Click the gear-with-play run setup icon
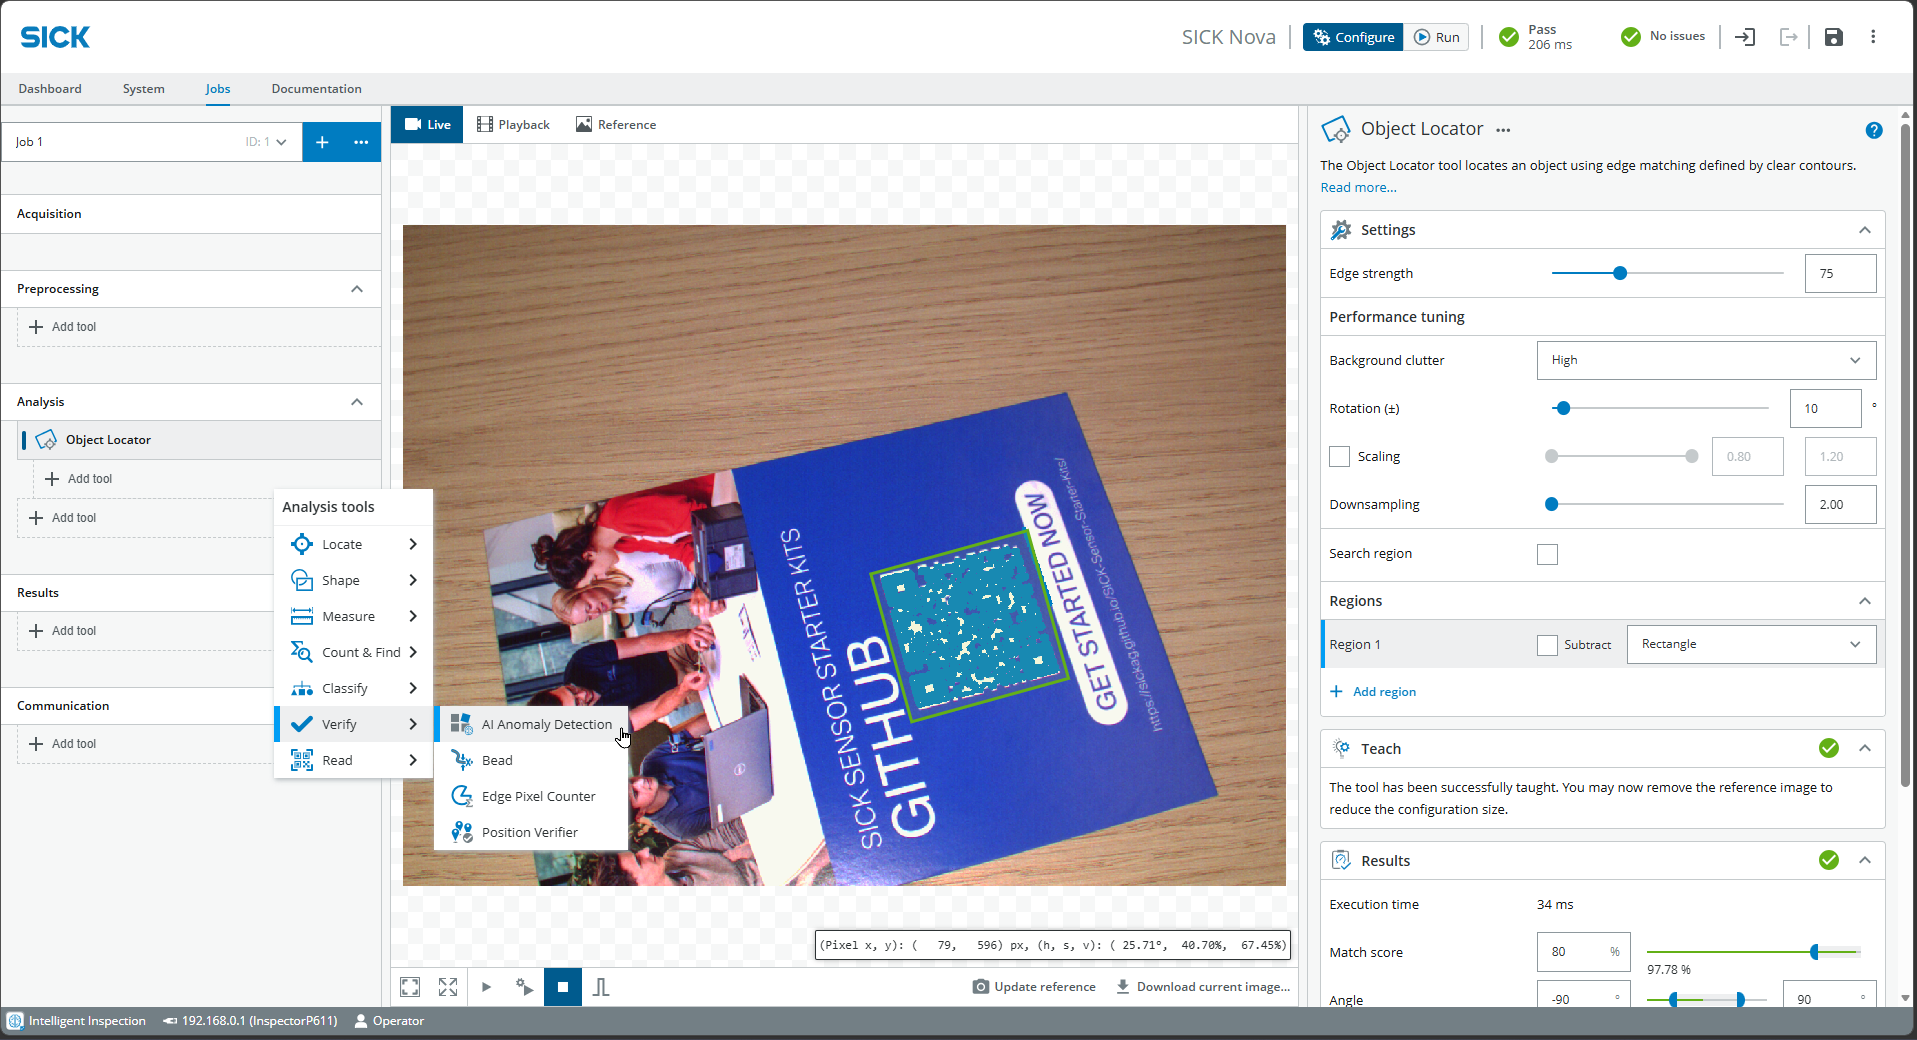This screenshot has width=1917, height=1040. pos(524,987)
